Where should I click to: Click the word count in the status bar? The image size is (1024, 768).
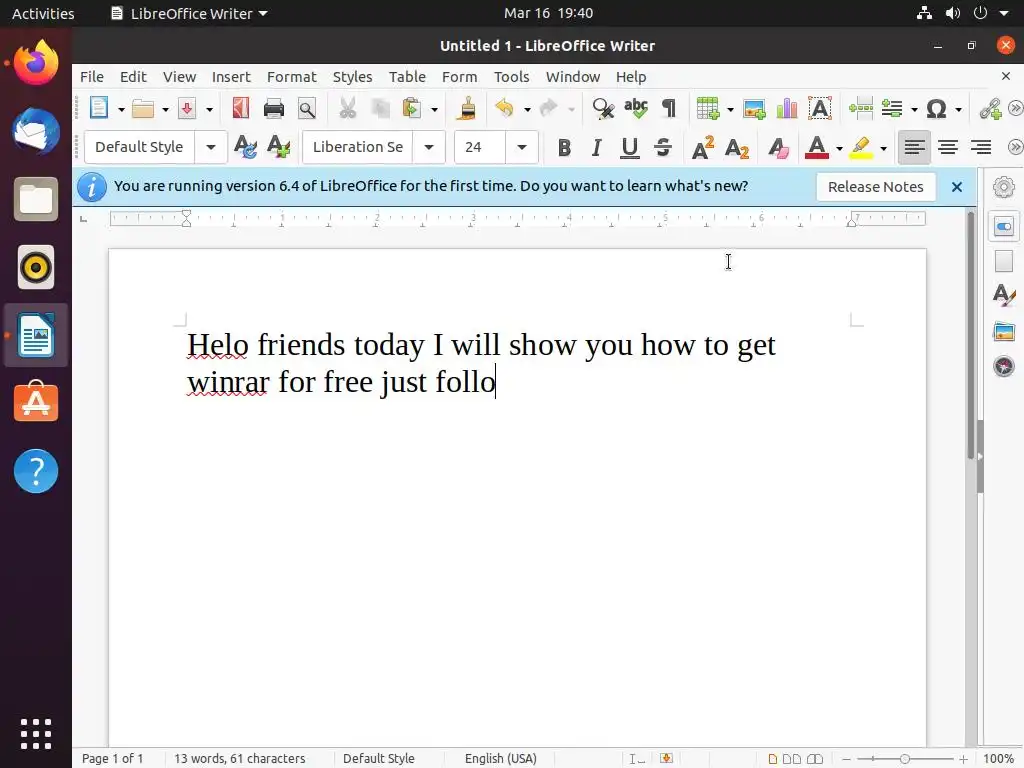[x=240, y=758]
